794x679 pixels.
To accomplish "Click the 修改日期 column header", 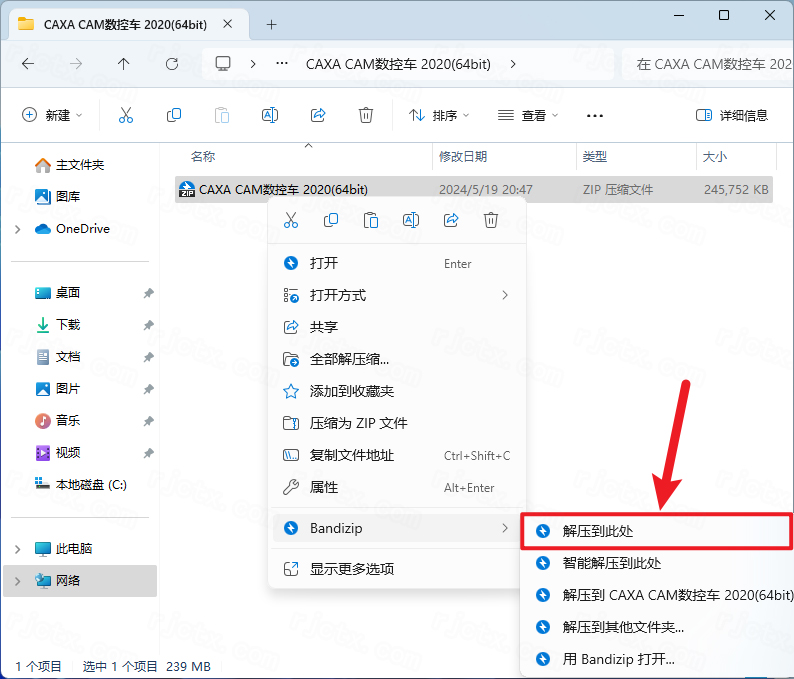I will pos(463,157).
